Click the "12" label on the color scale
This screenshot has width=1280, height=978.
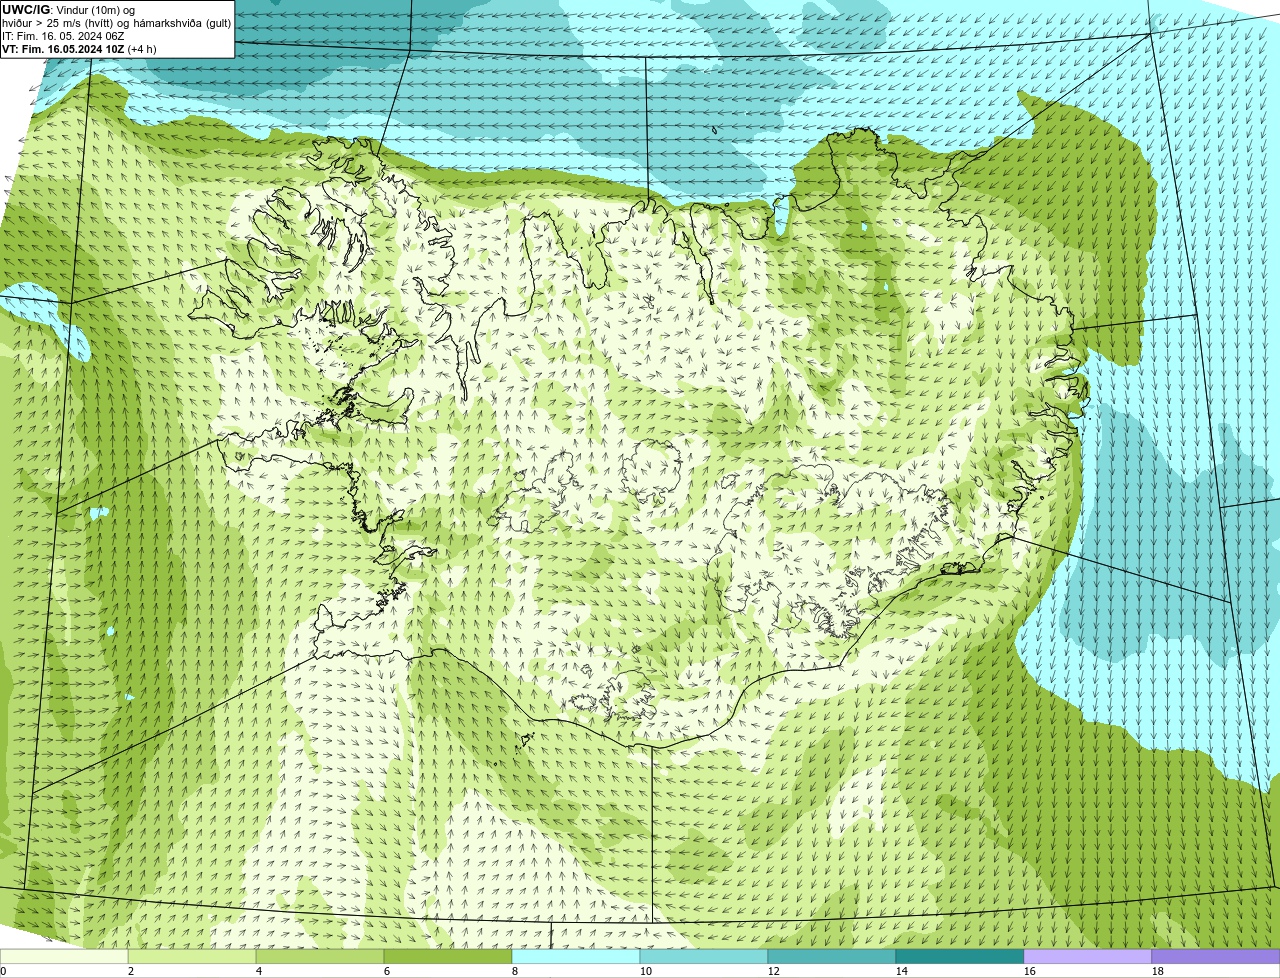[774, 971]
